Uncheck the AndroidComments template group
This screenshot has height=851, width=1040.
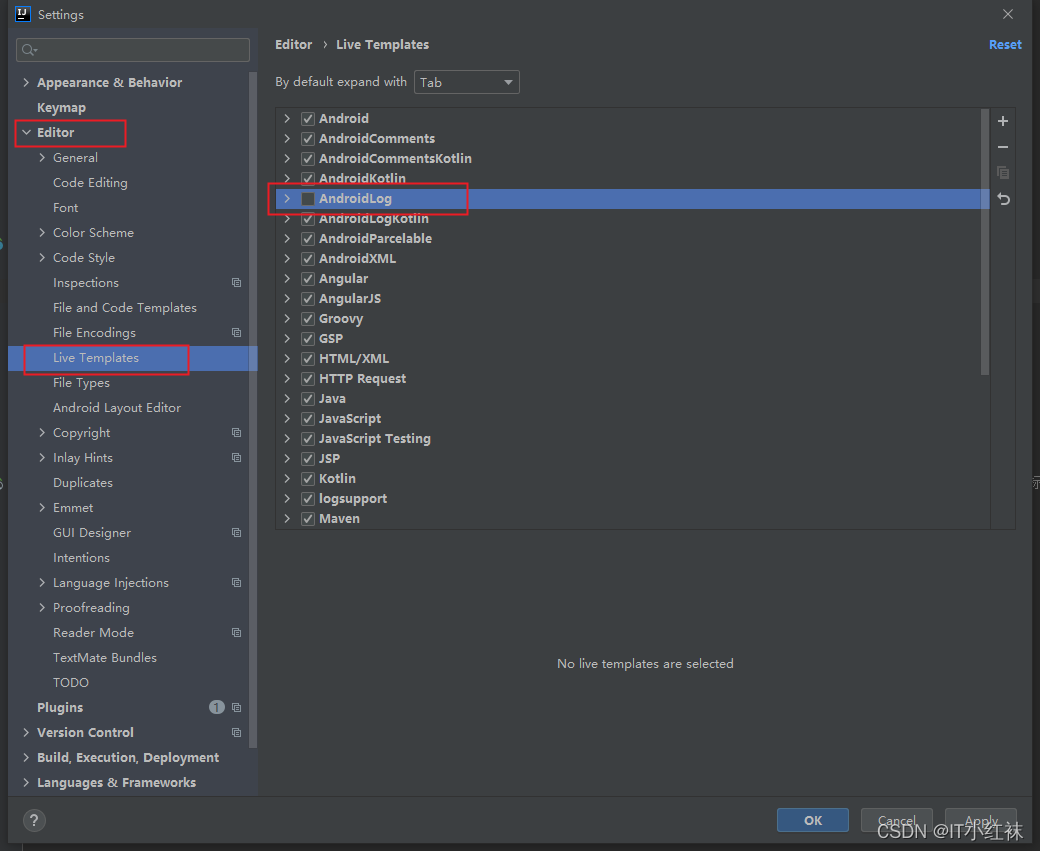click(x=308, y=139)
